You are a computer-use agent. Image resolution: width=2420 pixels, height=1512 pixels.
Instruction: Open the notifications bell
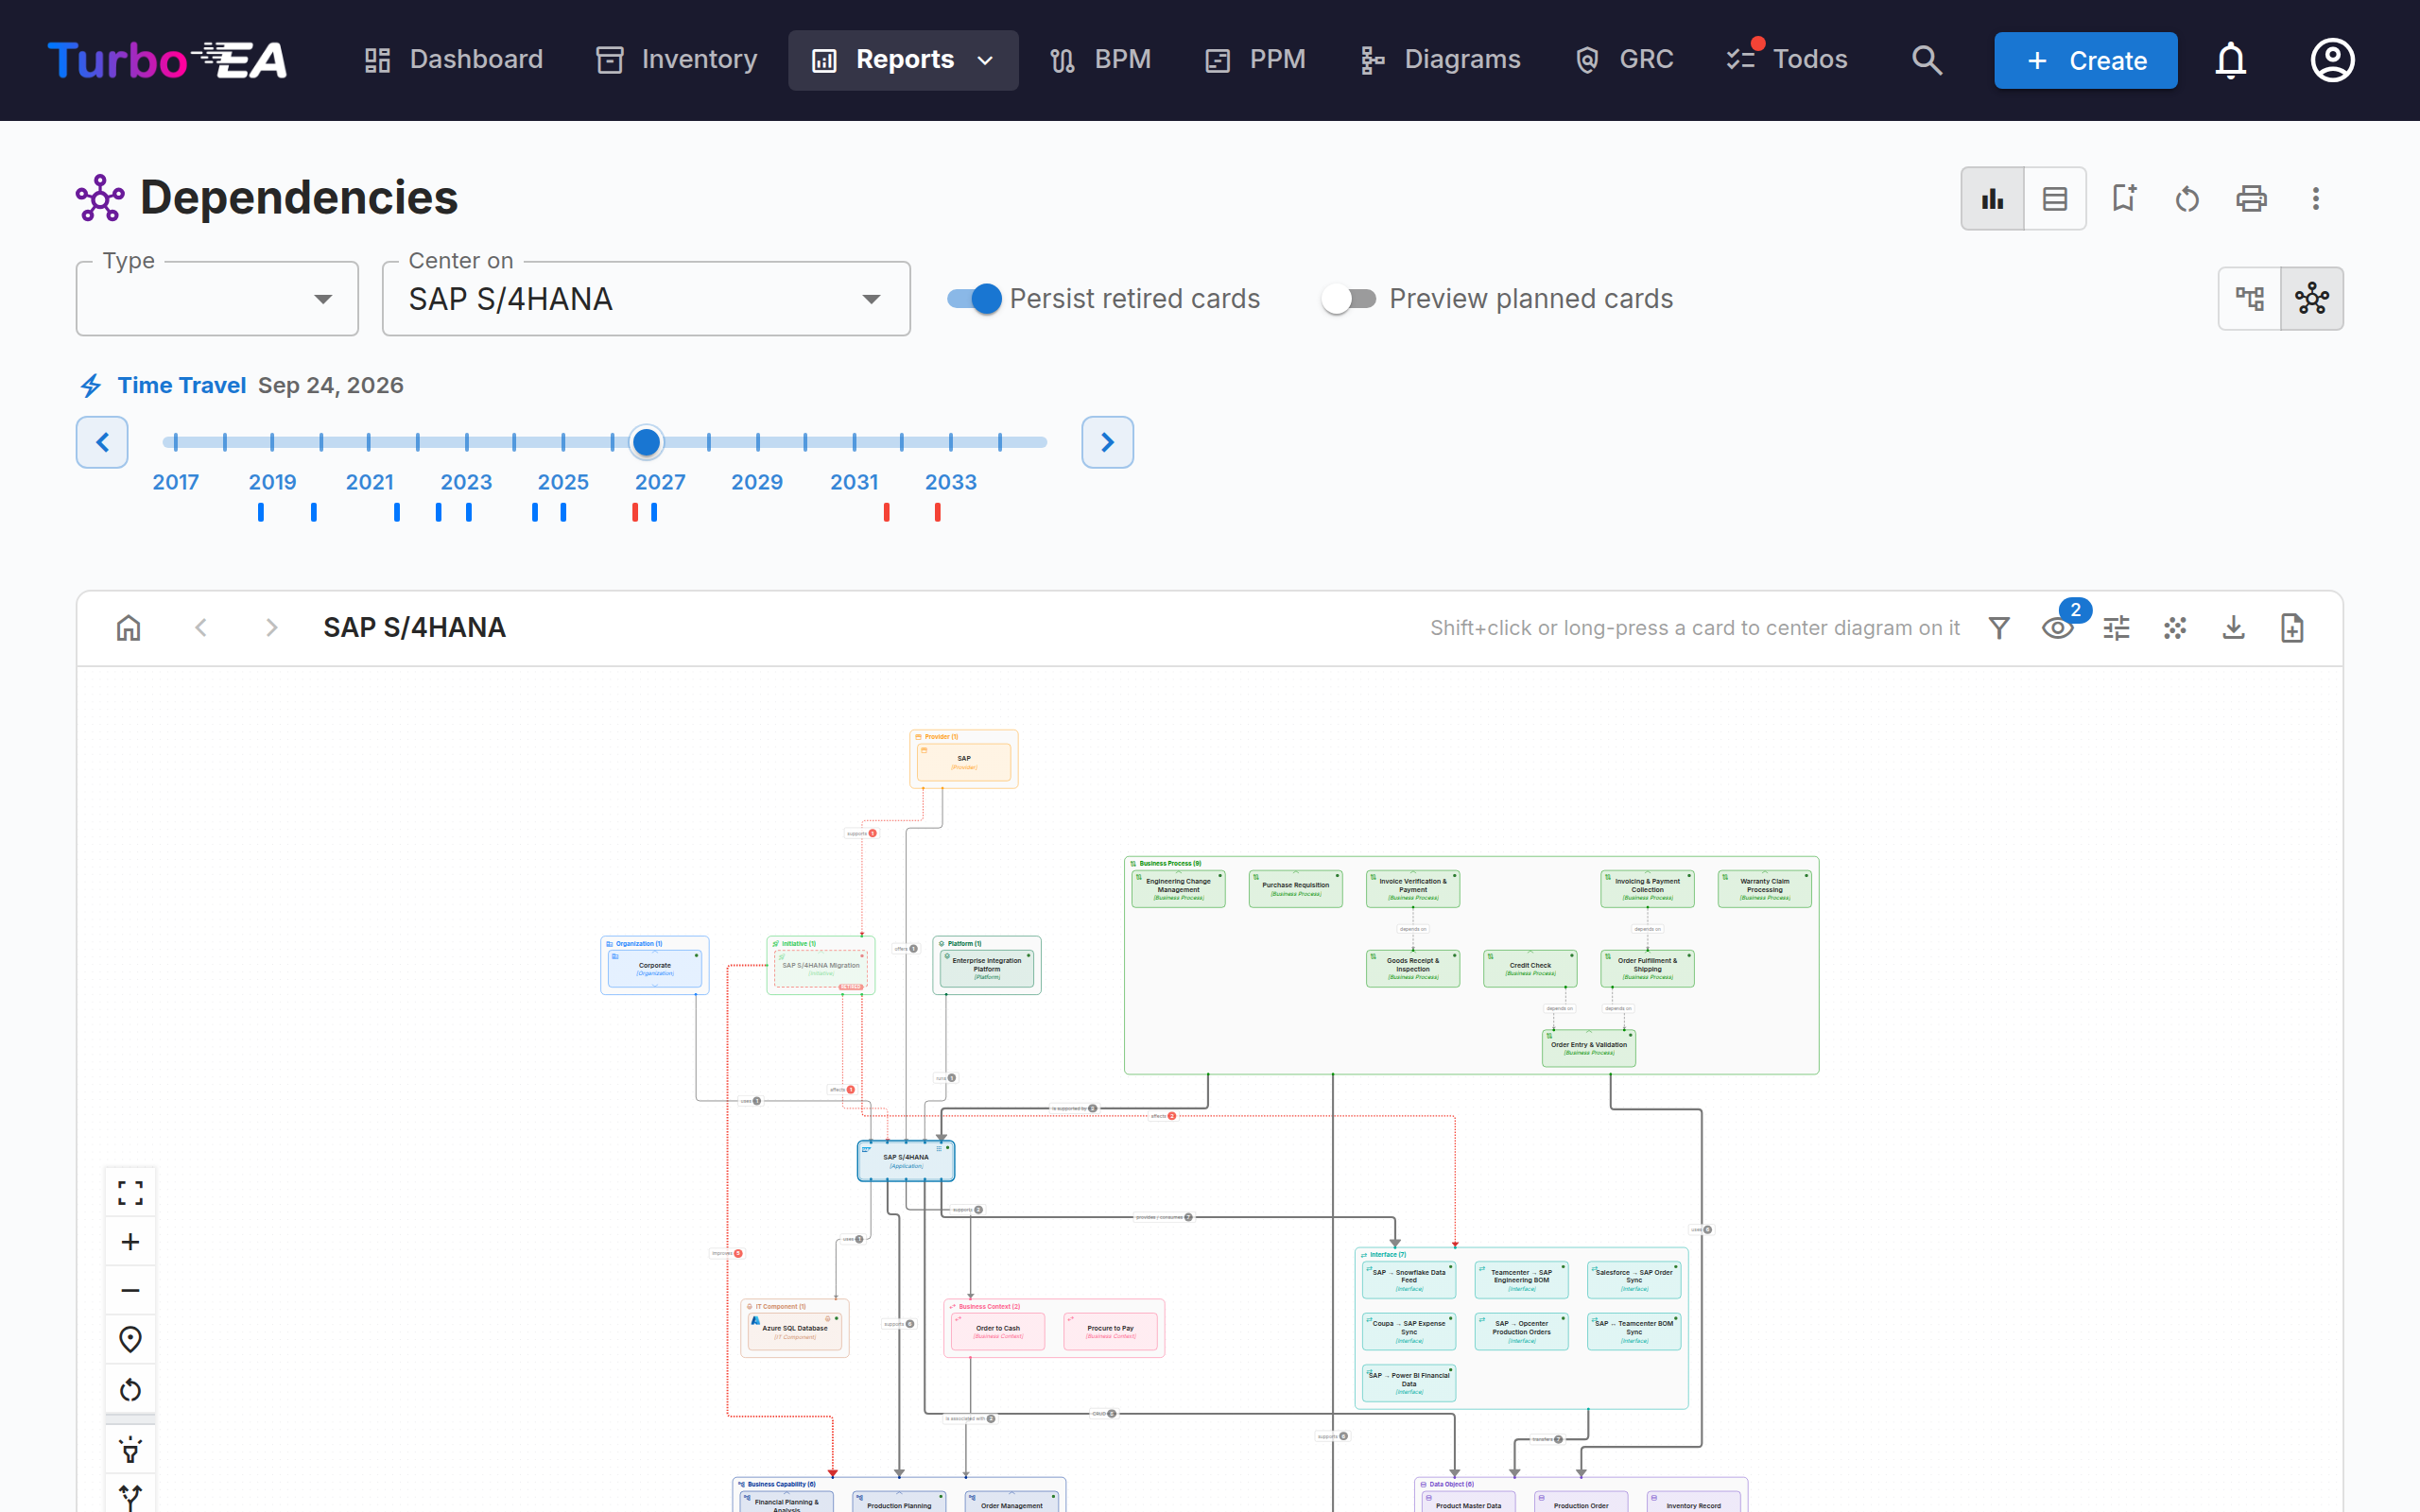(2231, 60)
